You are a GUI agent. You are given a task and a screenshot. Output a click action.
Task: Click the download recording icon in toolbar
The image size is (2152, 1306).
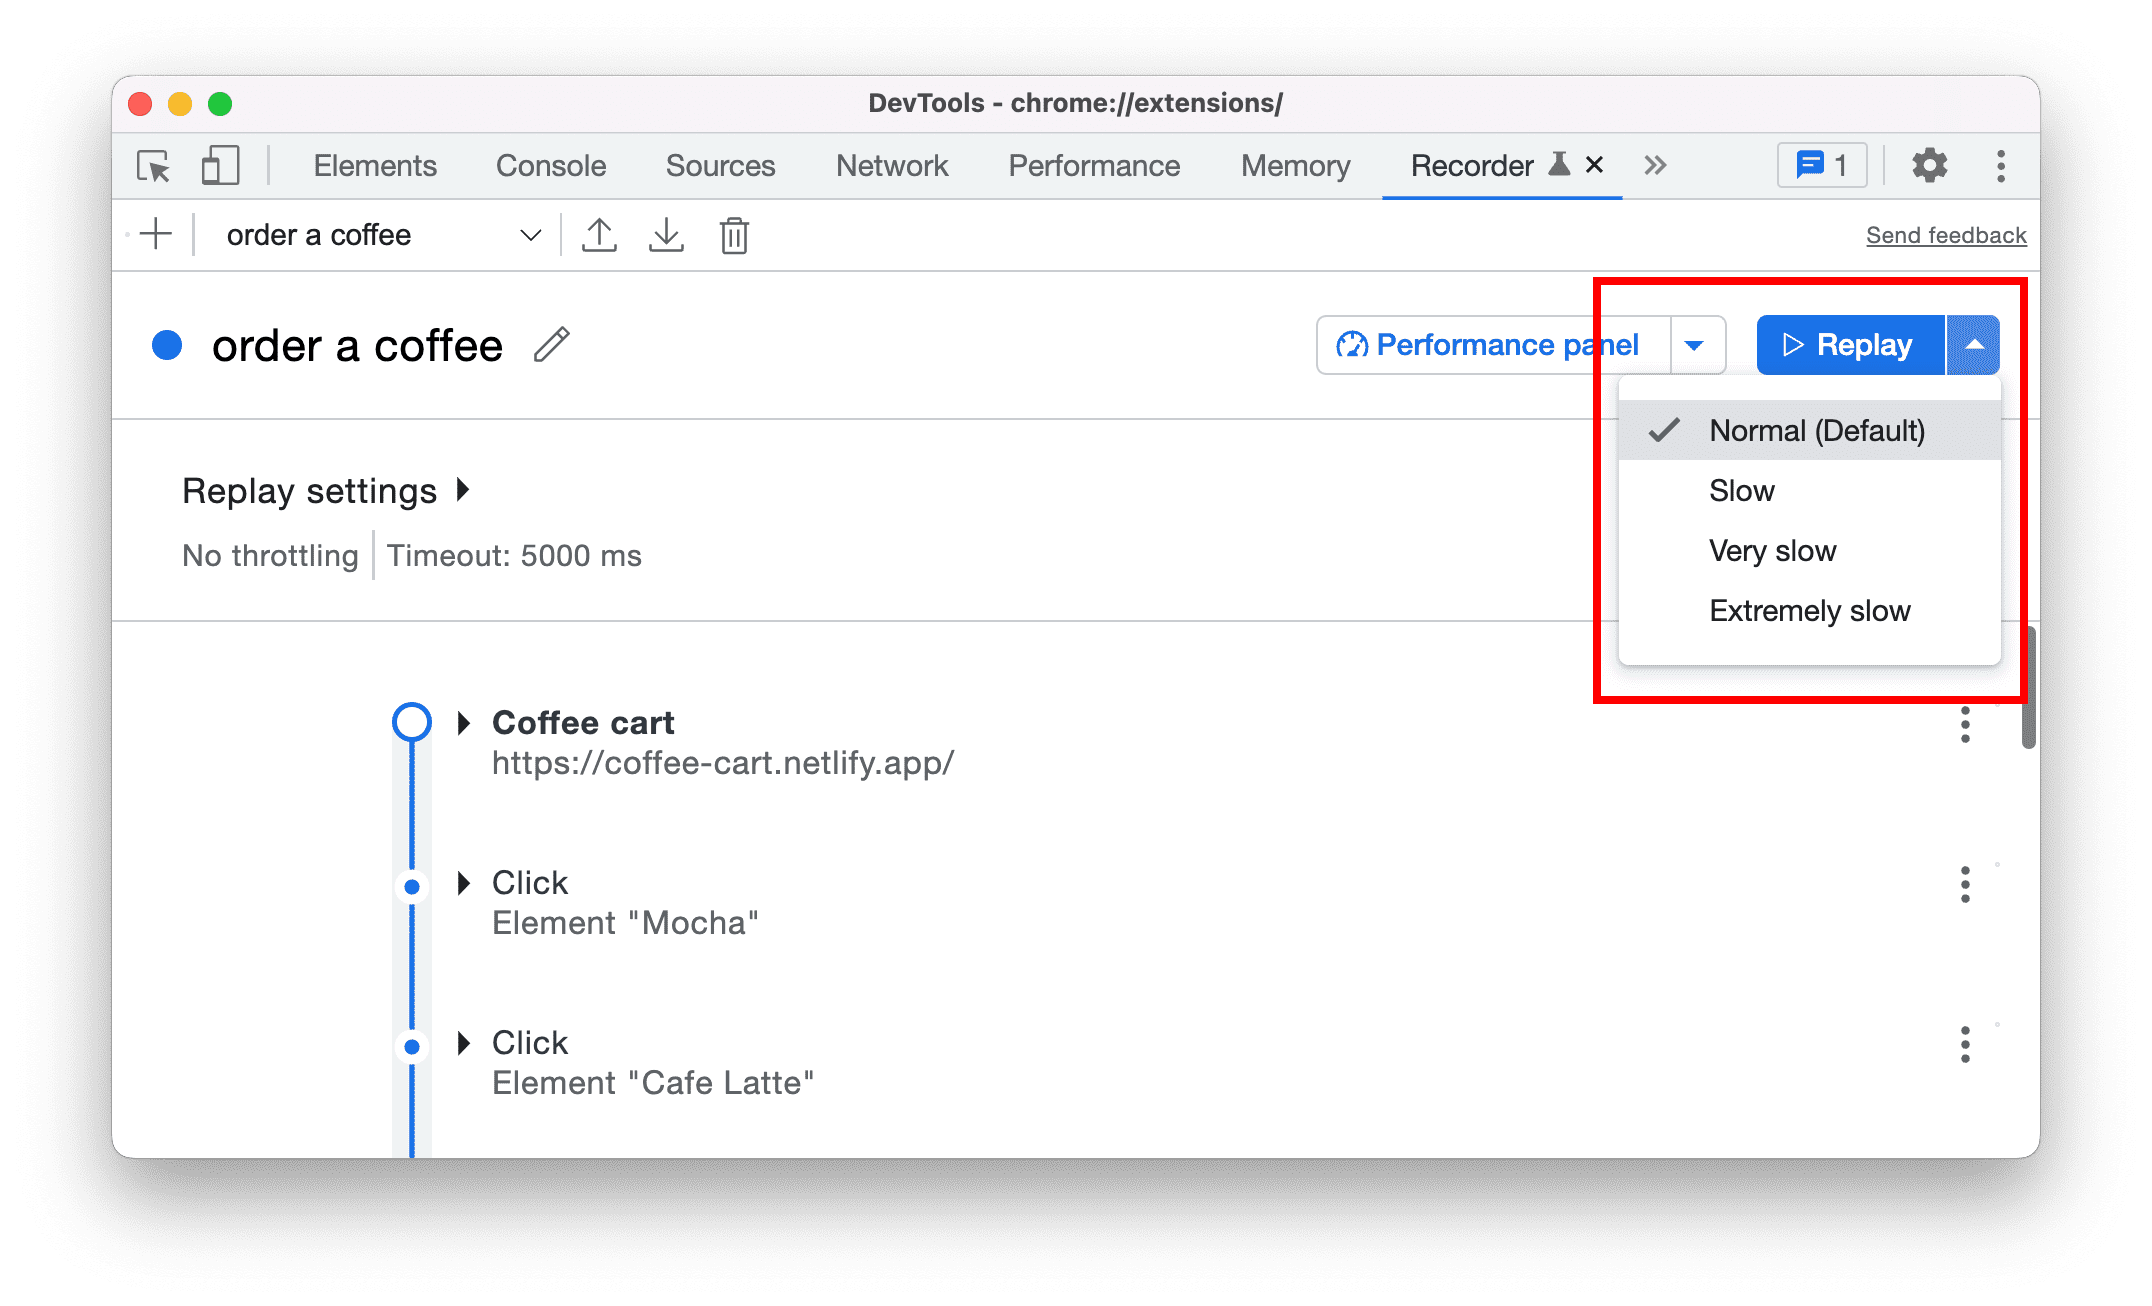(x=667, y=235)
